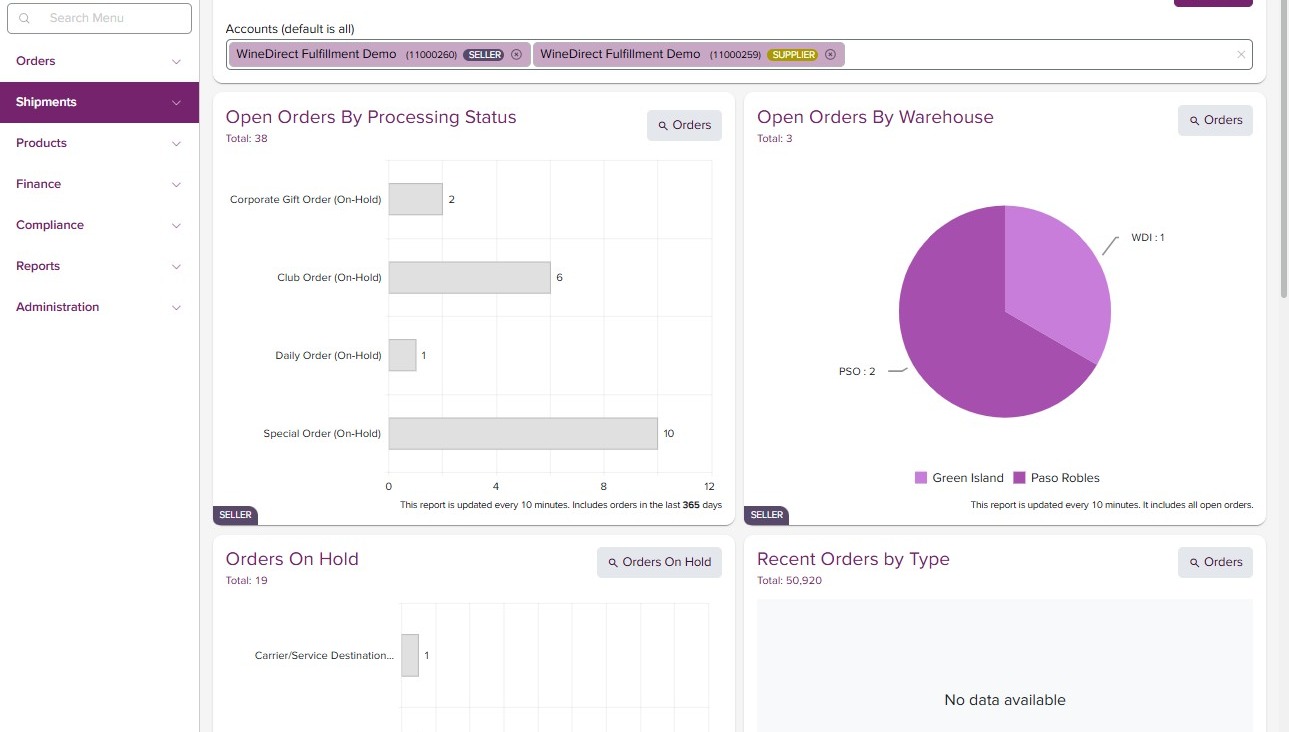Open the Reports sidebar menu
Image resolution: width=1289 pixels, height=732 pixels.
coord(99,266)
